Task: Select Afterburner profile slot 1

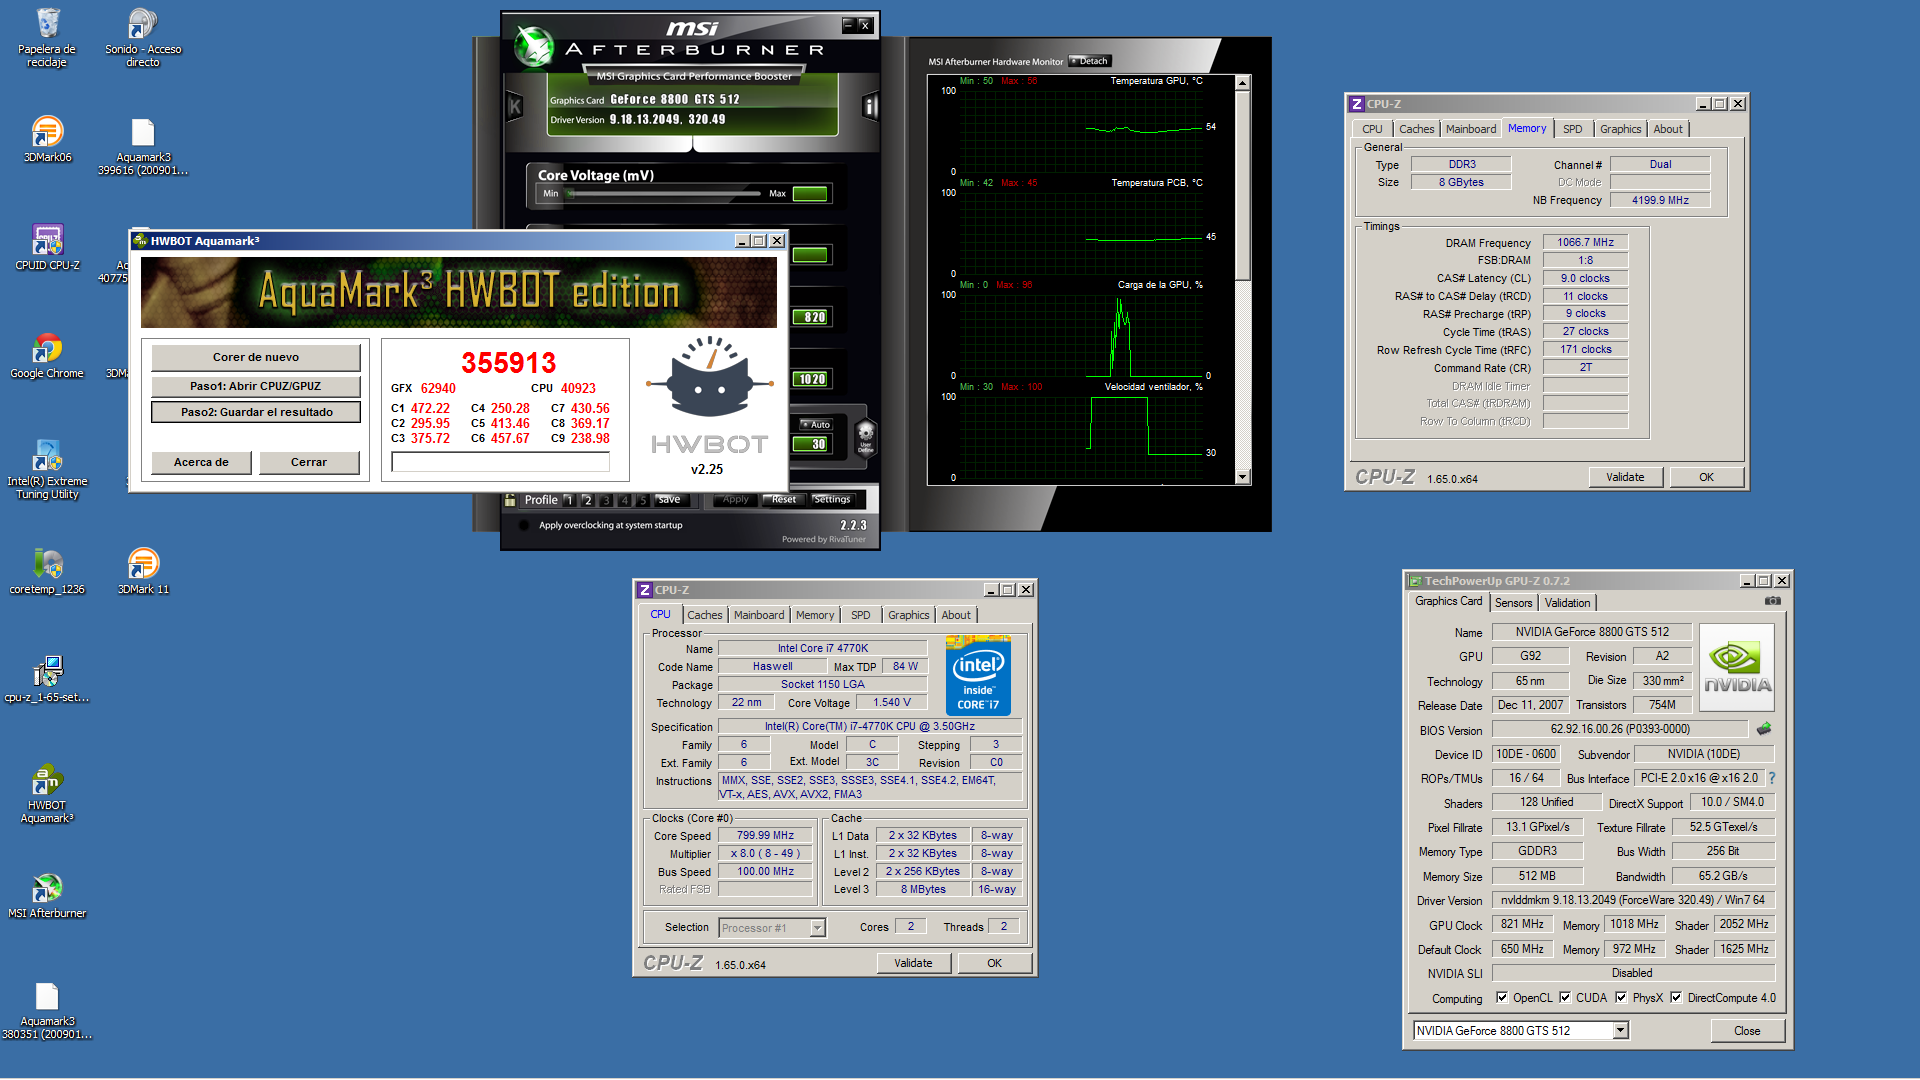Action: (569, 500)
